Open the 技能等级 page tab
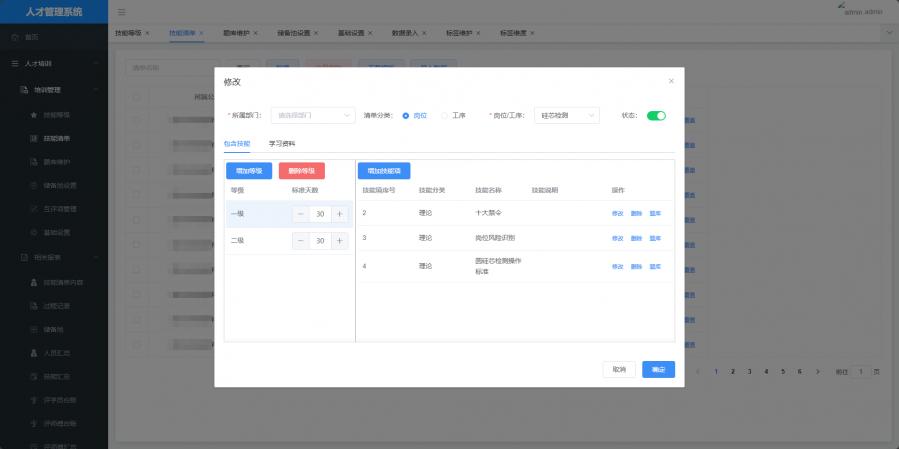Screen dimensions: 899x449 tap(127, 33)
